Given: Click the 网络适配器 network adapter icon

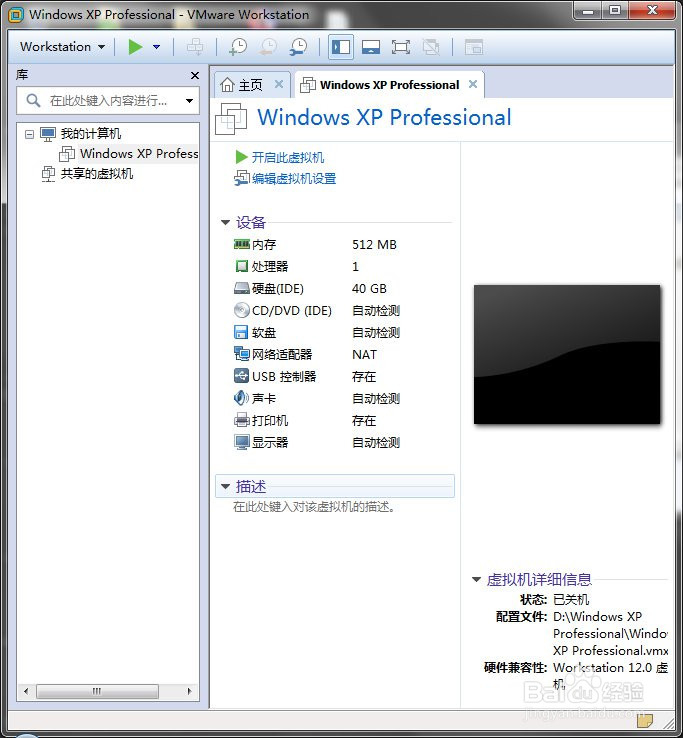Looking at the screenshot, I should [241, 353].
